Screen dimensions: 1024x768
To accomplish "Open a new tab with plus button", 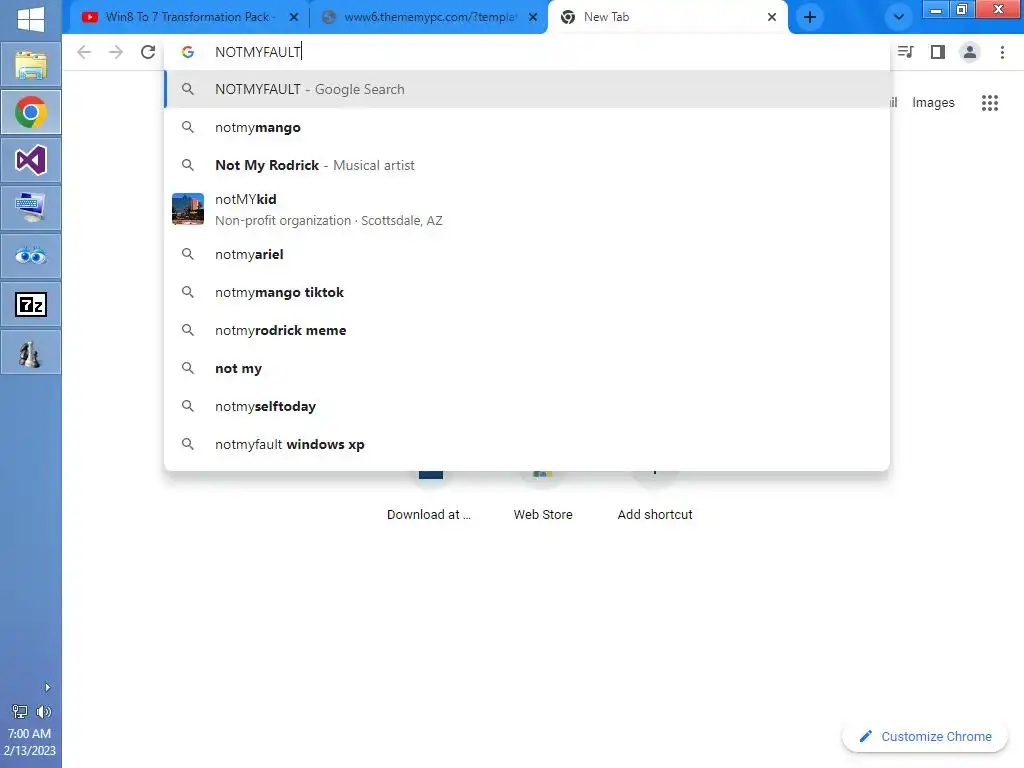I will point(810,17).
